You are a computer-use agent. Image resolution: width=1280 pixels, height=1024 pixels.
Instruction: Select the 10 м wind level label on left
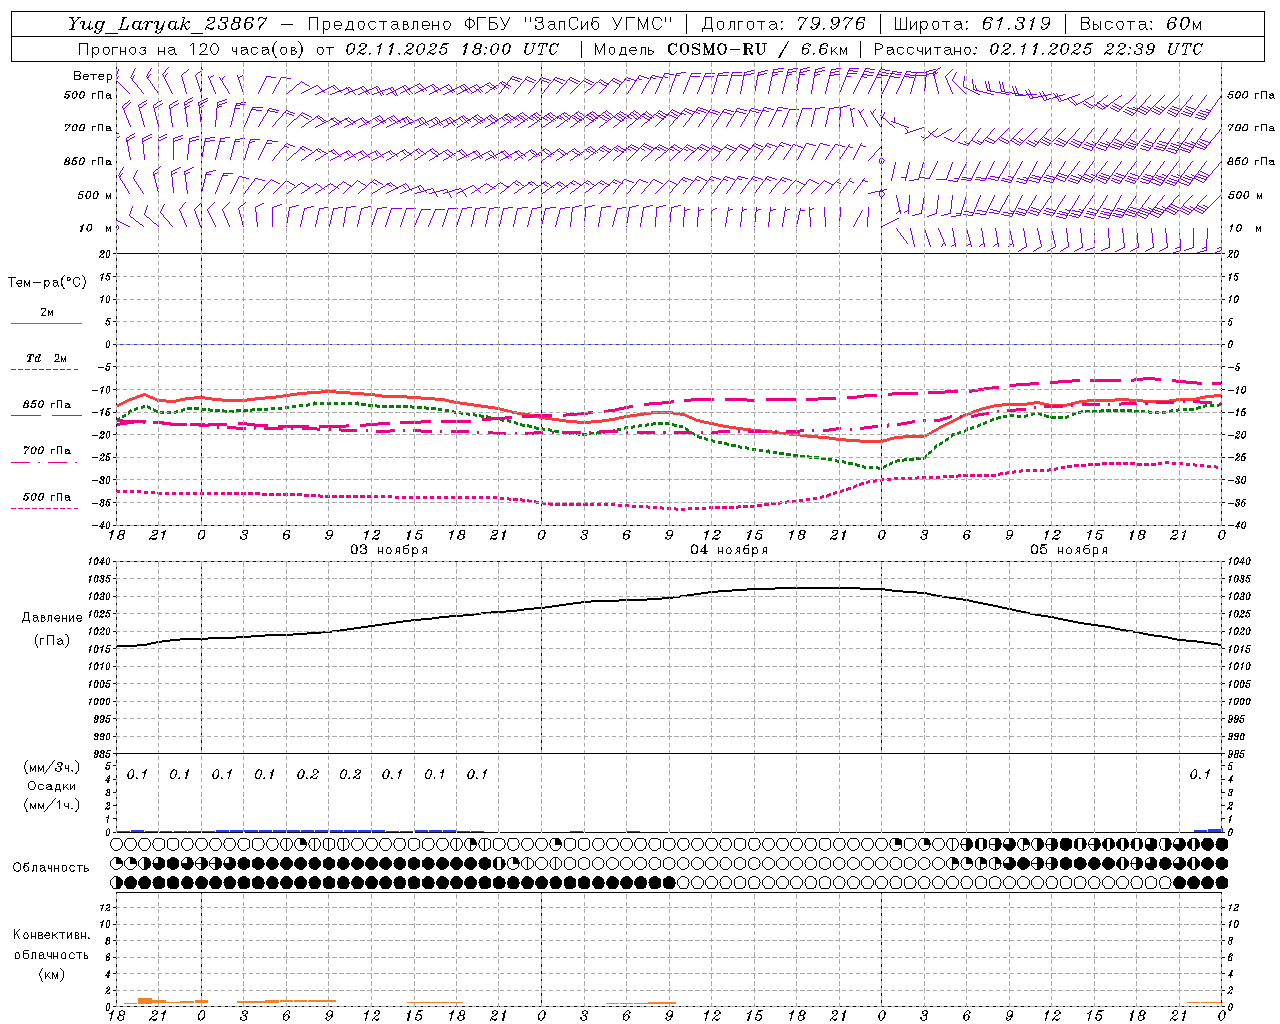click(96, 228)
